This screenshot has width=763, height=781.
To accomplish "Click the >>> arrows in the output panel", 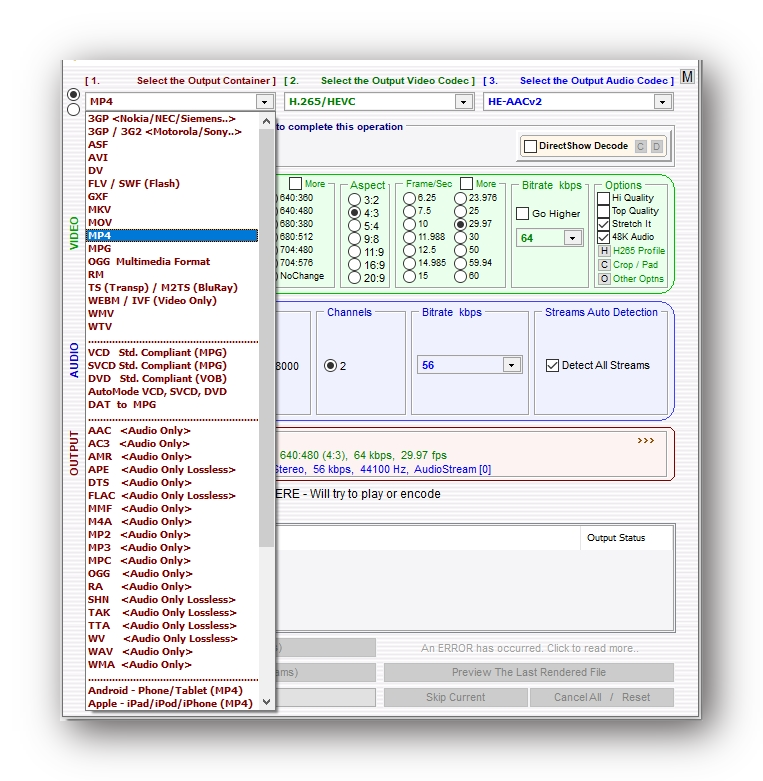I will click(646, 440).
